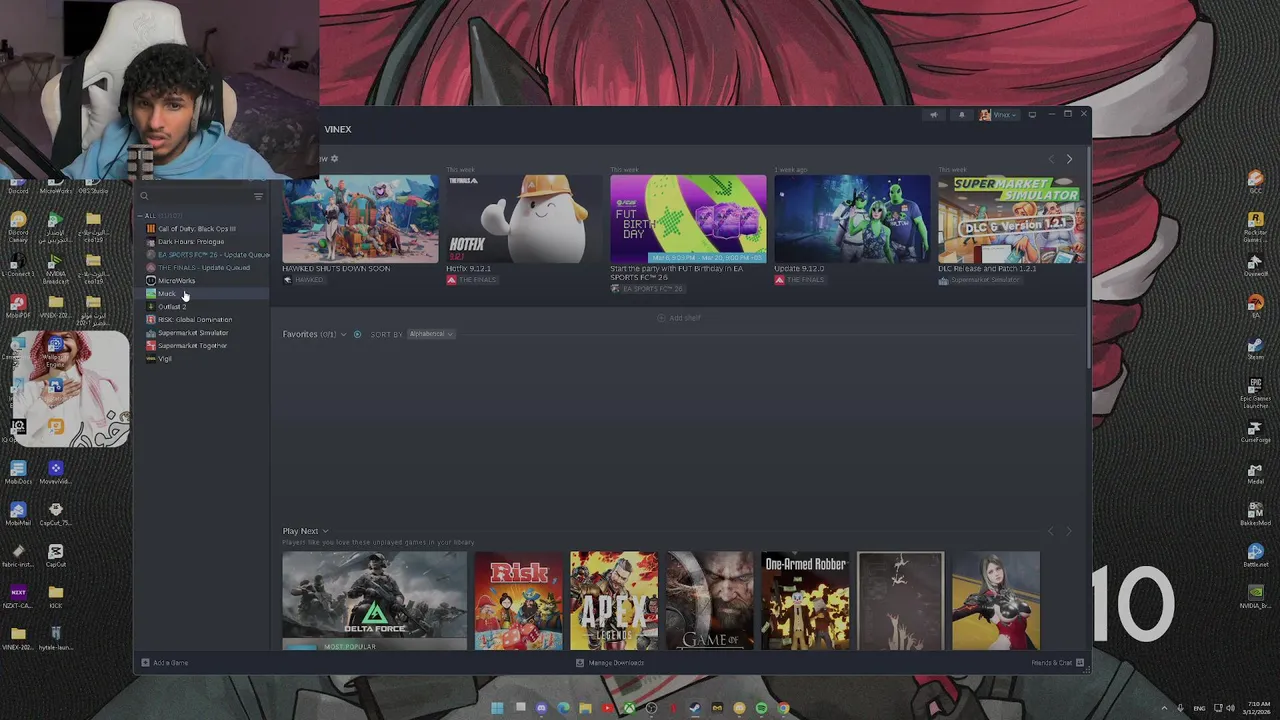This screenshot has width=1280, height=720.
Task: Open Xbox app from taskbar
Action: pyautogui.click(x=629, y=708)
